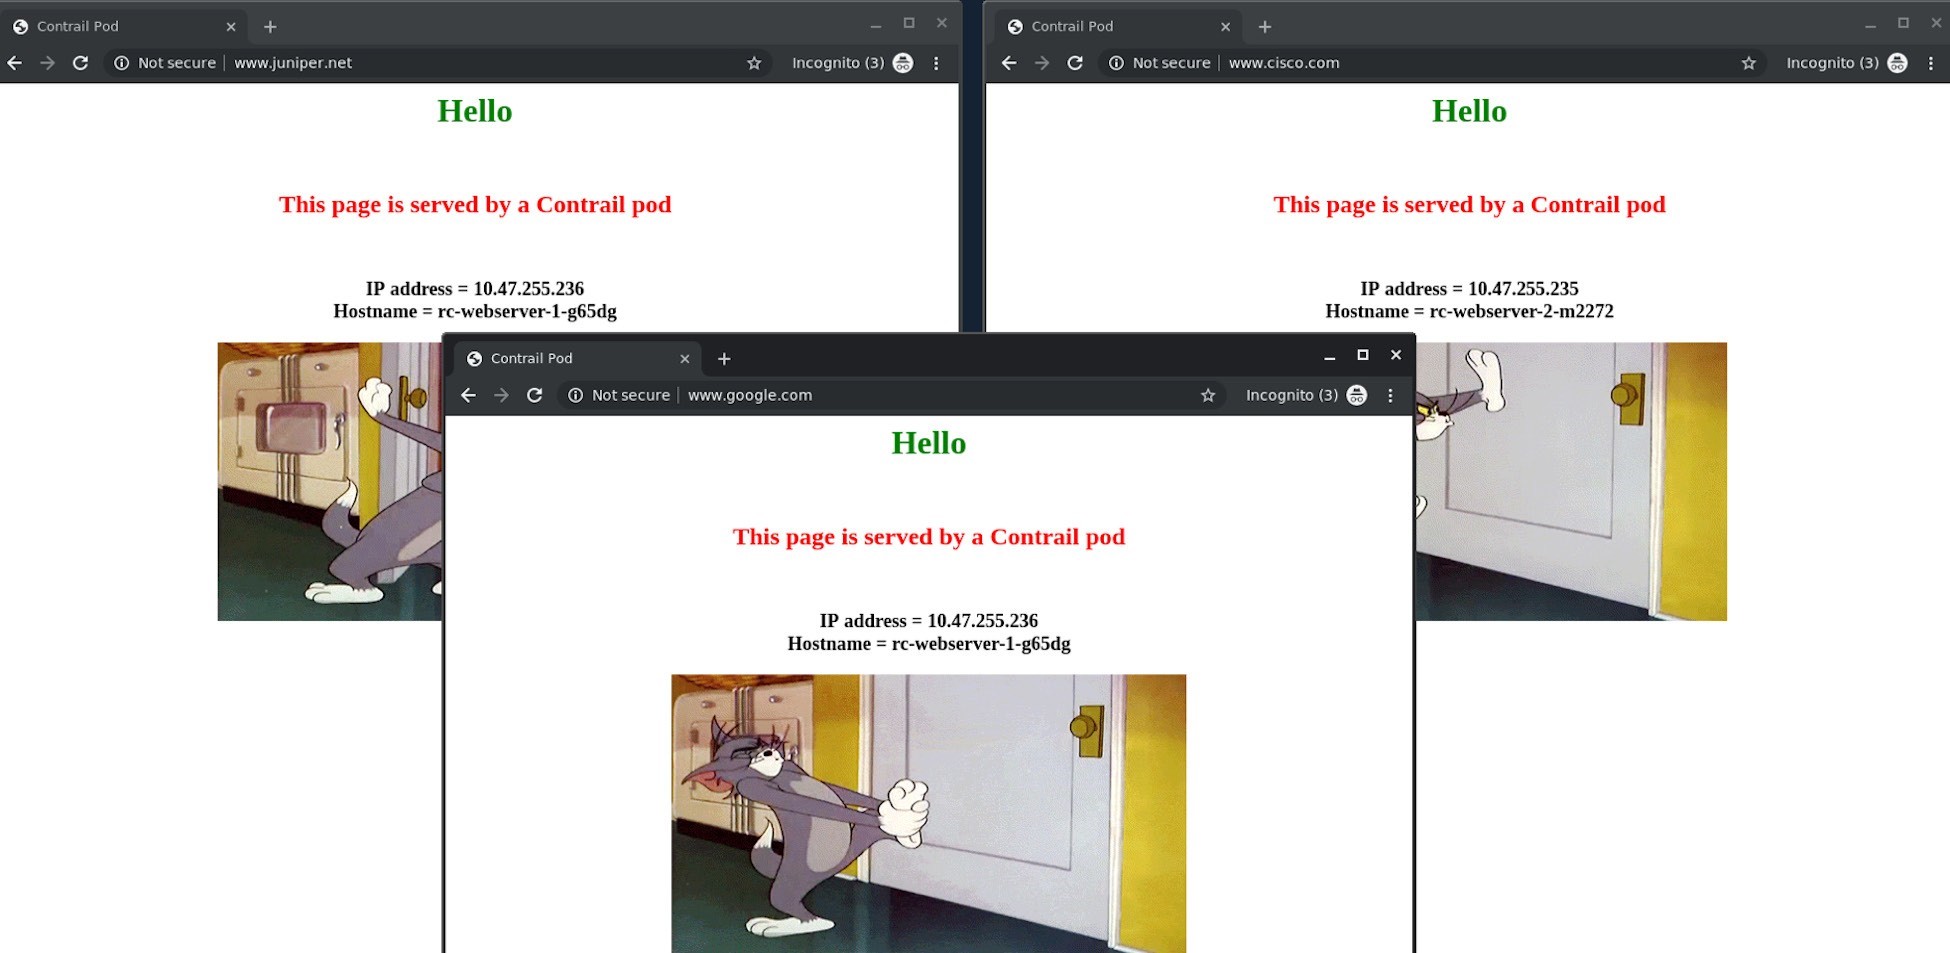The width and height of the screenshot is (1950, 953).
Task: Close Contrail Pod tab in cisco.com window
Action: (1225, 27)
